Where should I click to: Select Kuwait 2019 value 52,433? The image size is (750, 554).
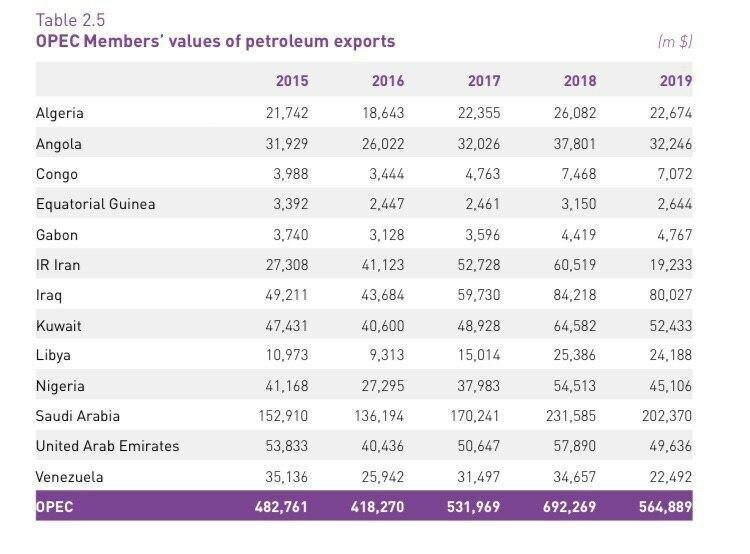671,326
